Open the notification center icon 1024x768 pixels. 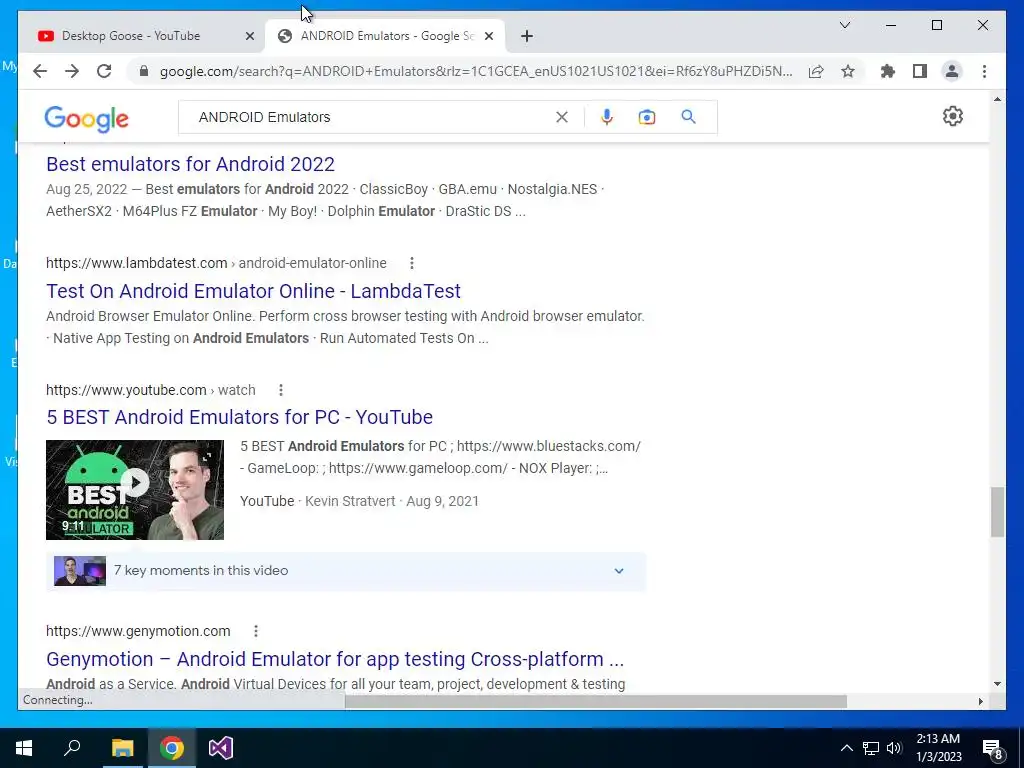coord(992,749)
